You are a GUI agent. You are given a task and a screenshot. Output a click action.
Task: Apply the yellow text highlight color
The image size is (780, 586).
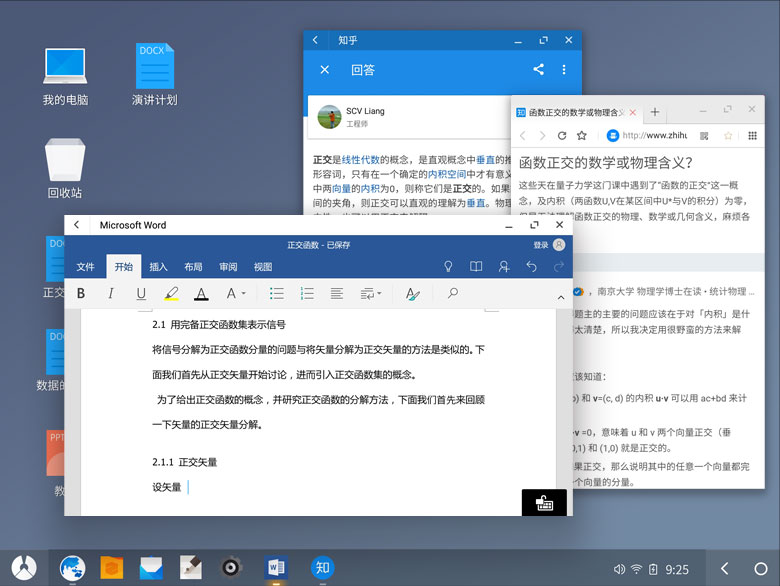[x=171, y=294]
